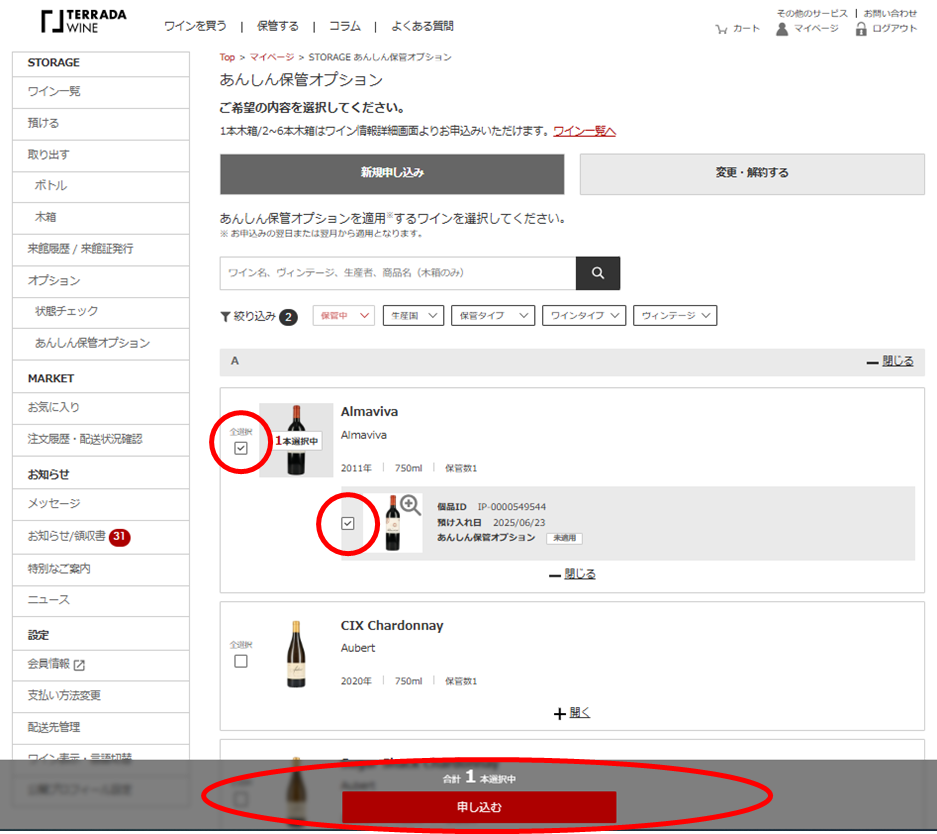The width and height of the screenshot is (937, 834).
Task: Toggle select-all checkbox for Almaviva
Action: coord(241,448)
